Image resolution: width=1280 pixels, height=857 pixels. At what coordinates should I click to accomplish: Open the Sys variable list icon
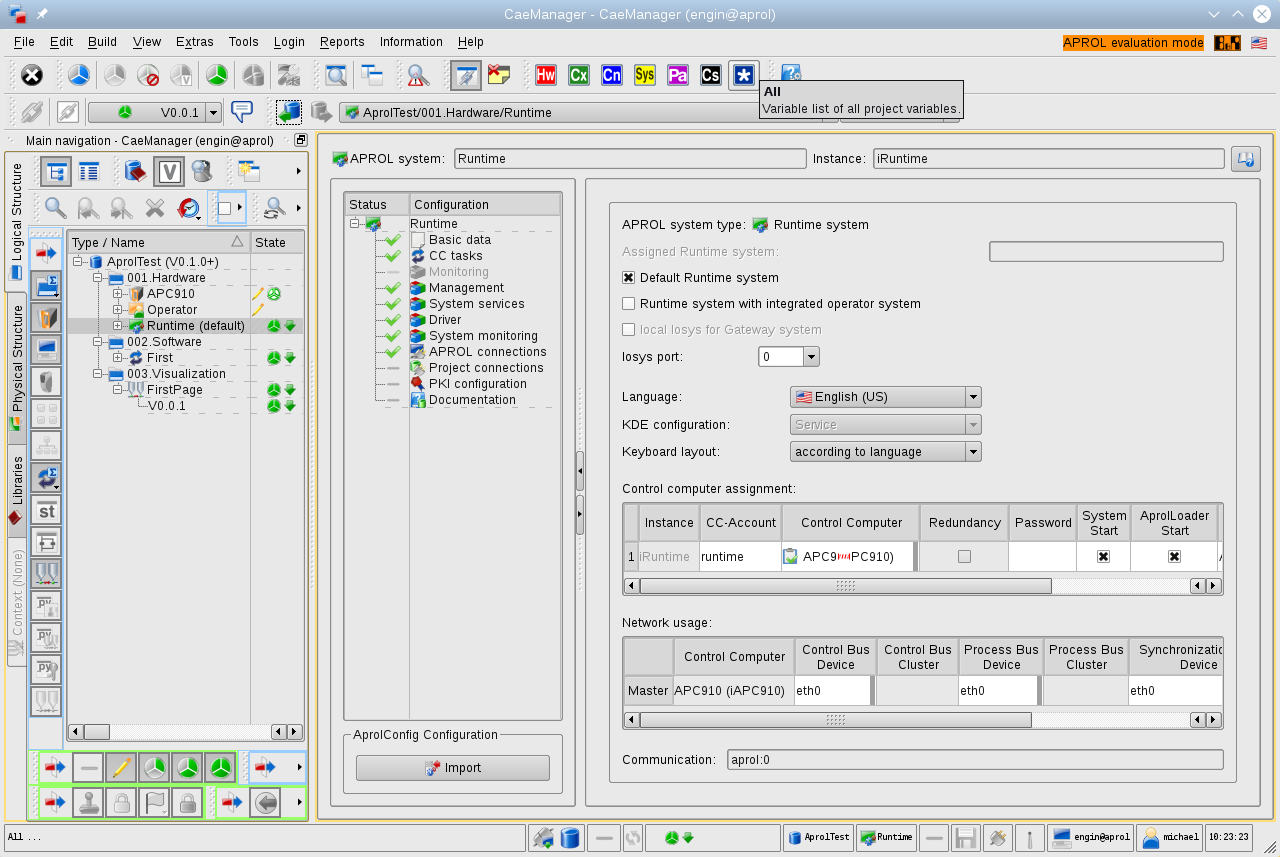point(644,75)
